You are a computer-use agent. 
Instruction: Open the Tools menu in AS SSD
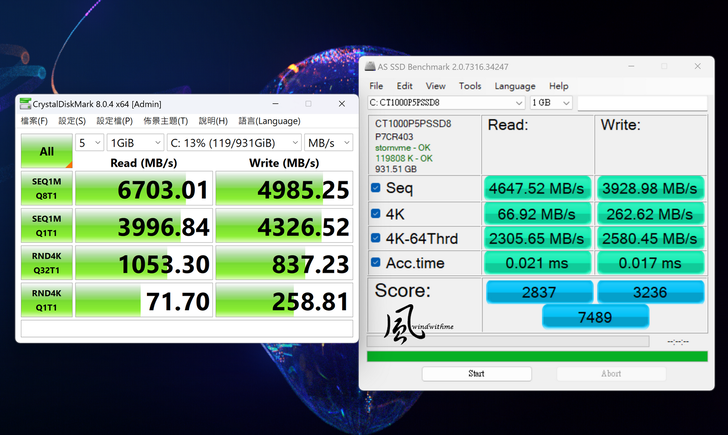pos(470,86)
